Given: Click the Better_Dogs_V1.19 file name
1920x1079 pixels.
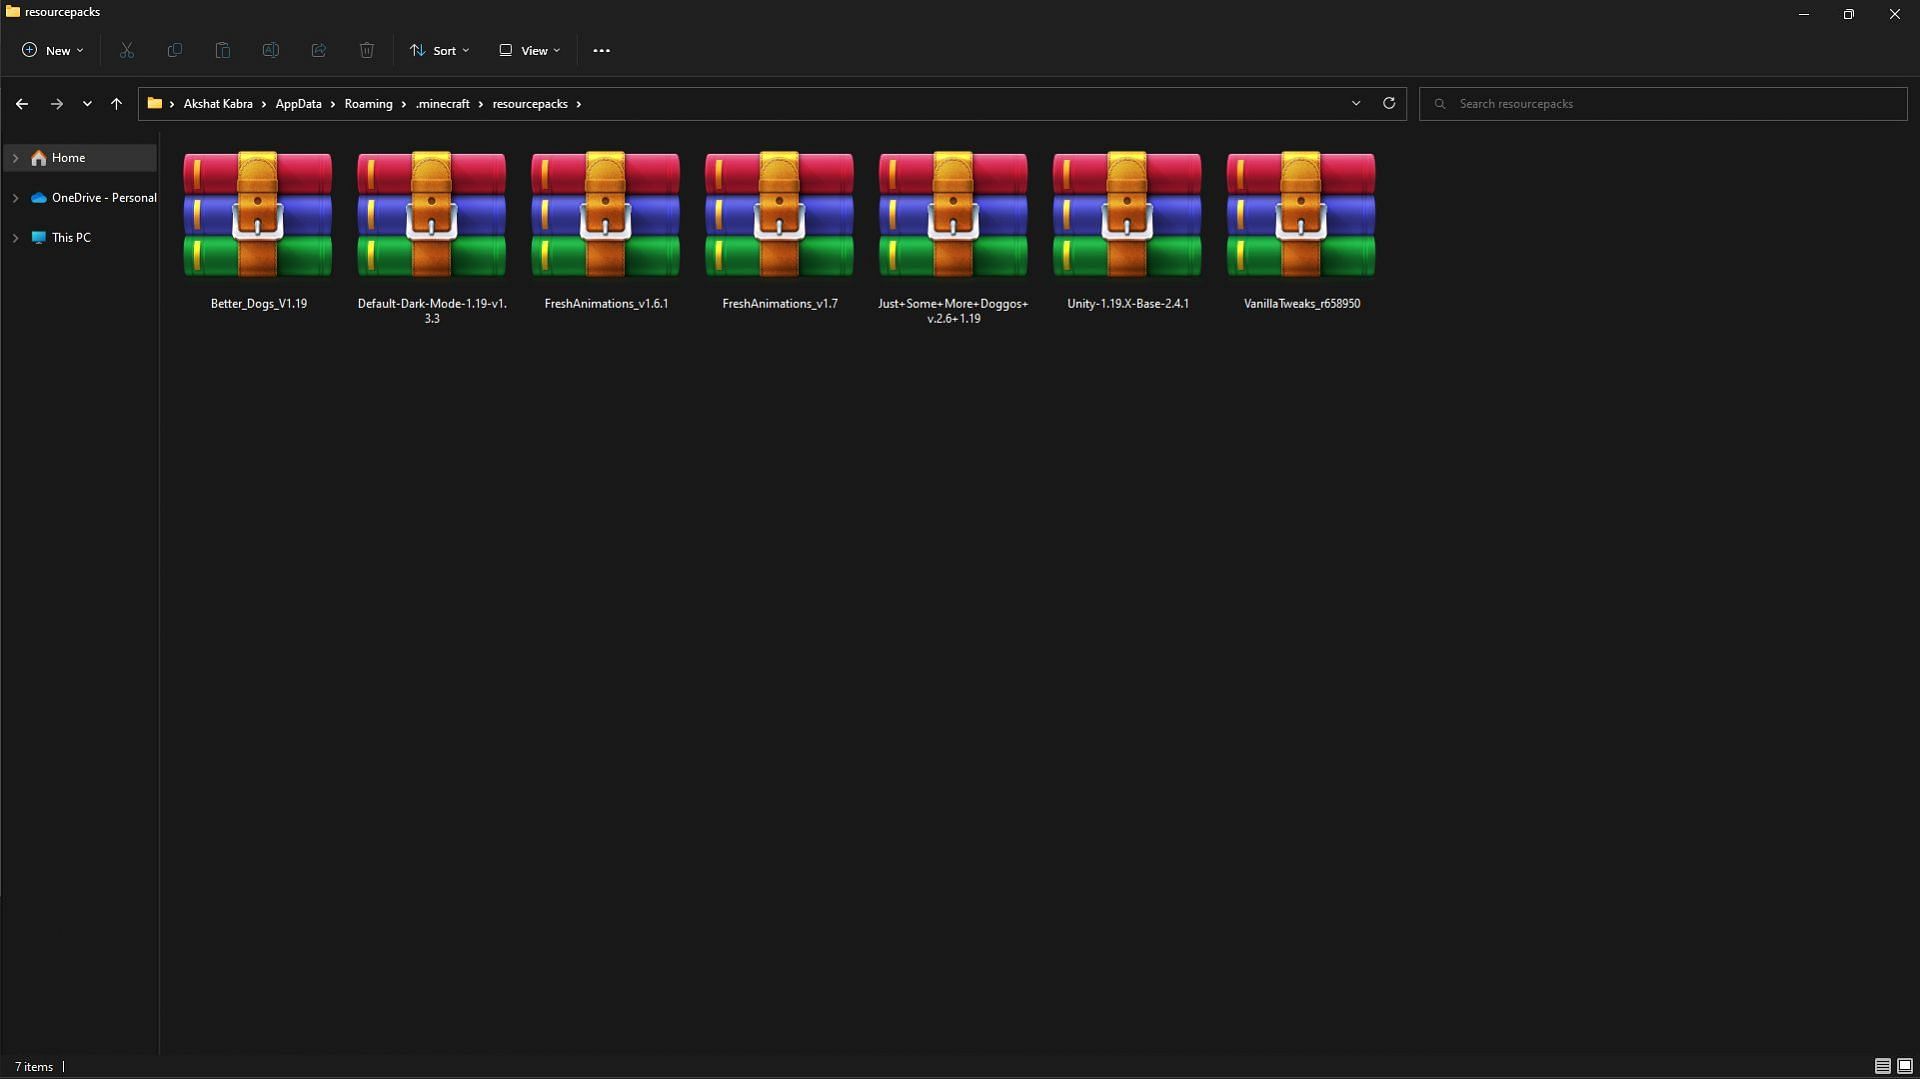Looking at the screenshot, I should [x=258, y=304].
